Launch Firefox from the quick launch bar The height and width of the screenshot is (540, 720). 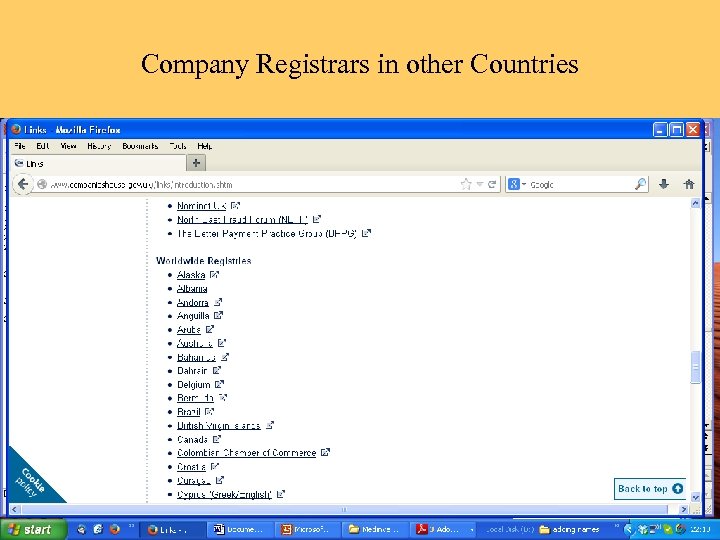click(114, 529)
